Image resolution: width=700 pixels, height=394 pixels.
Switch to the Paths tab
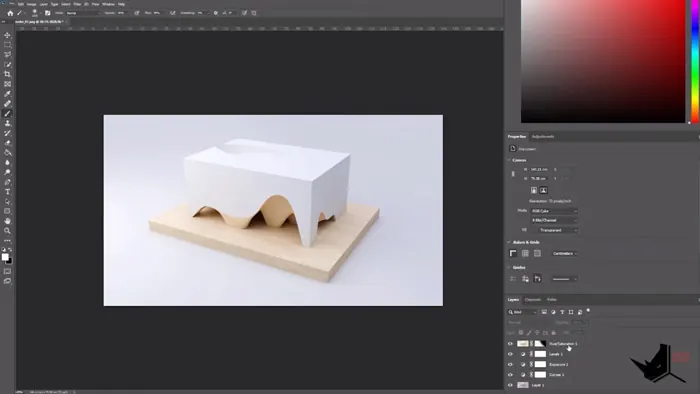[x=552, y=300]
